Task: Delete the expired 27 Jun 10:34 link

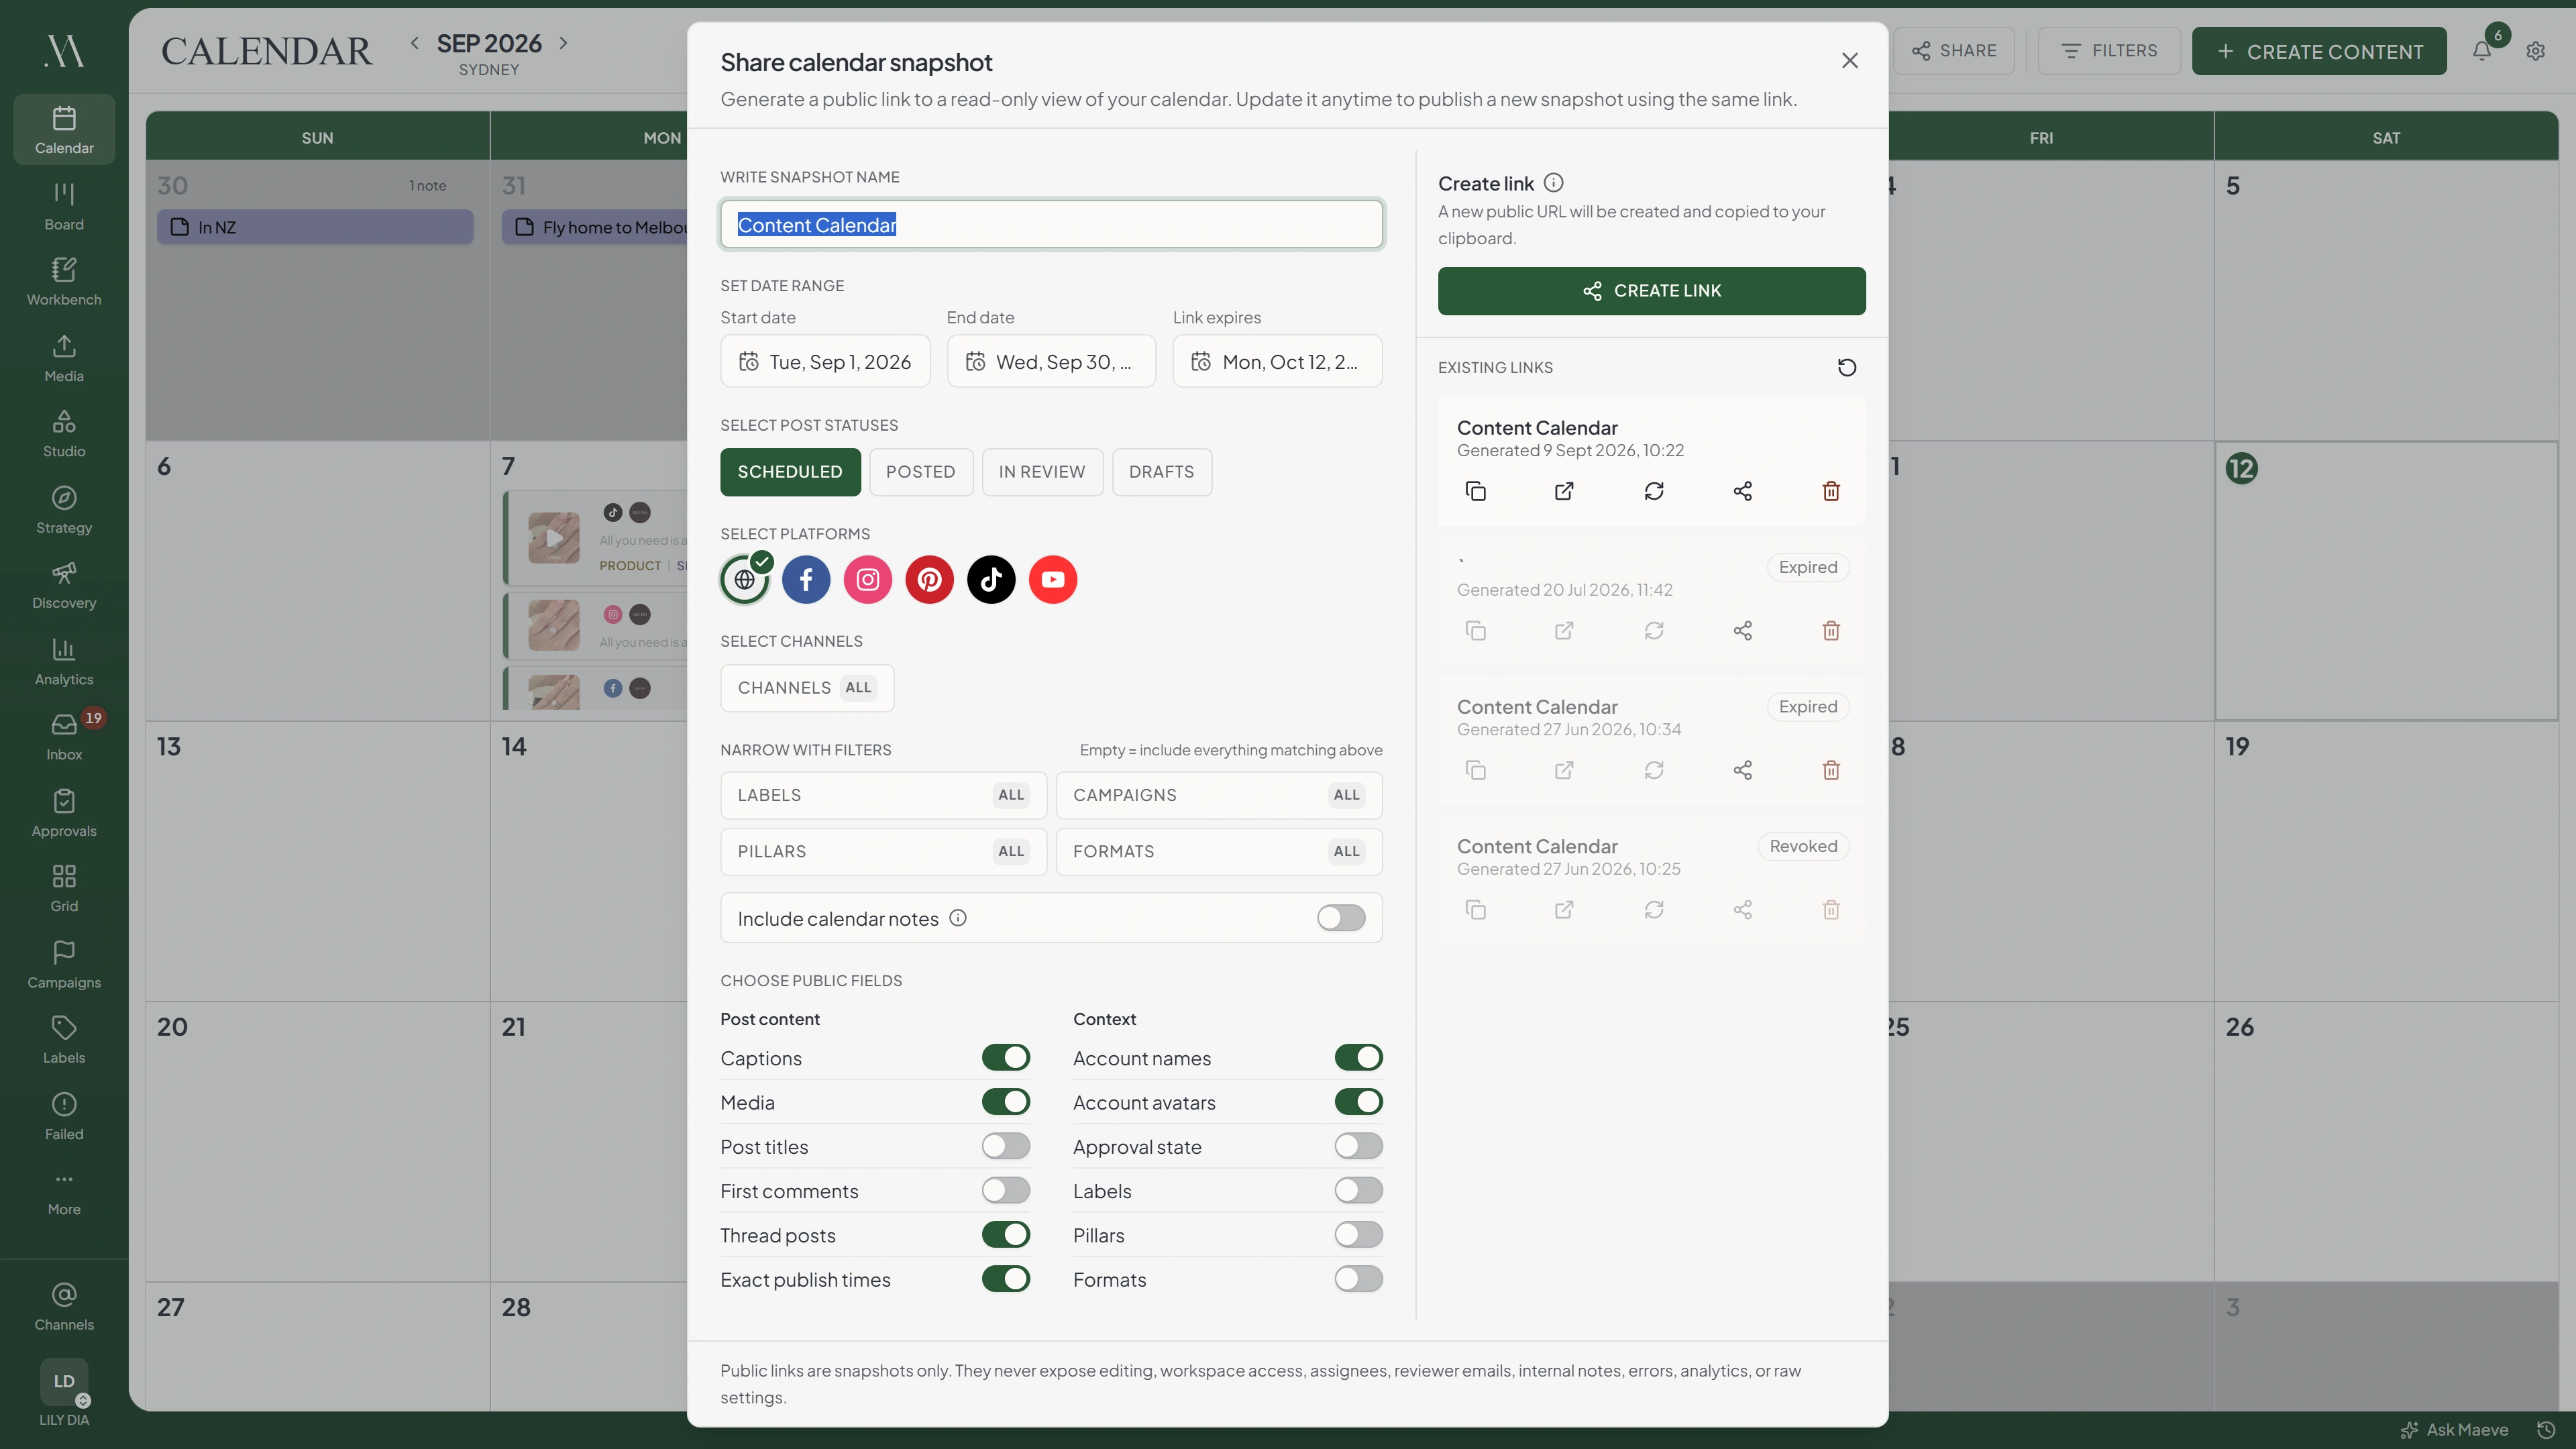Action: click(1831, 770)
